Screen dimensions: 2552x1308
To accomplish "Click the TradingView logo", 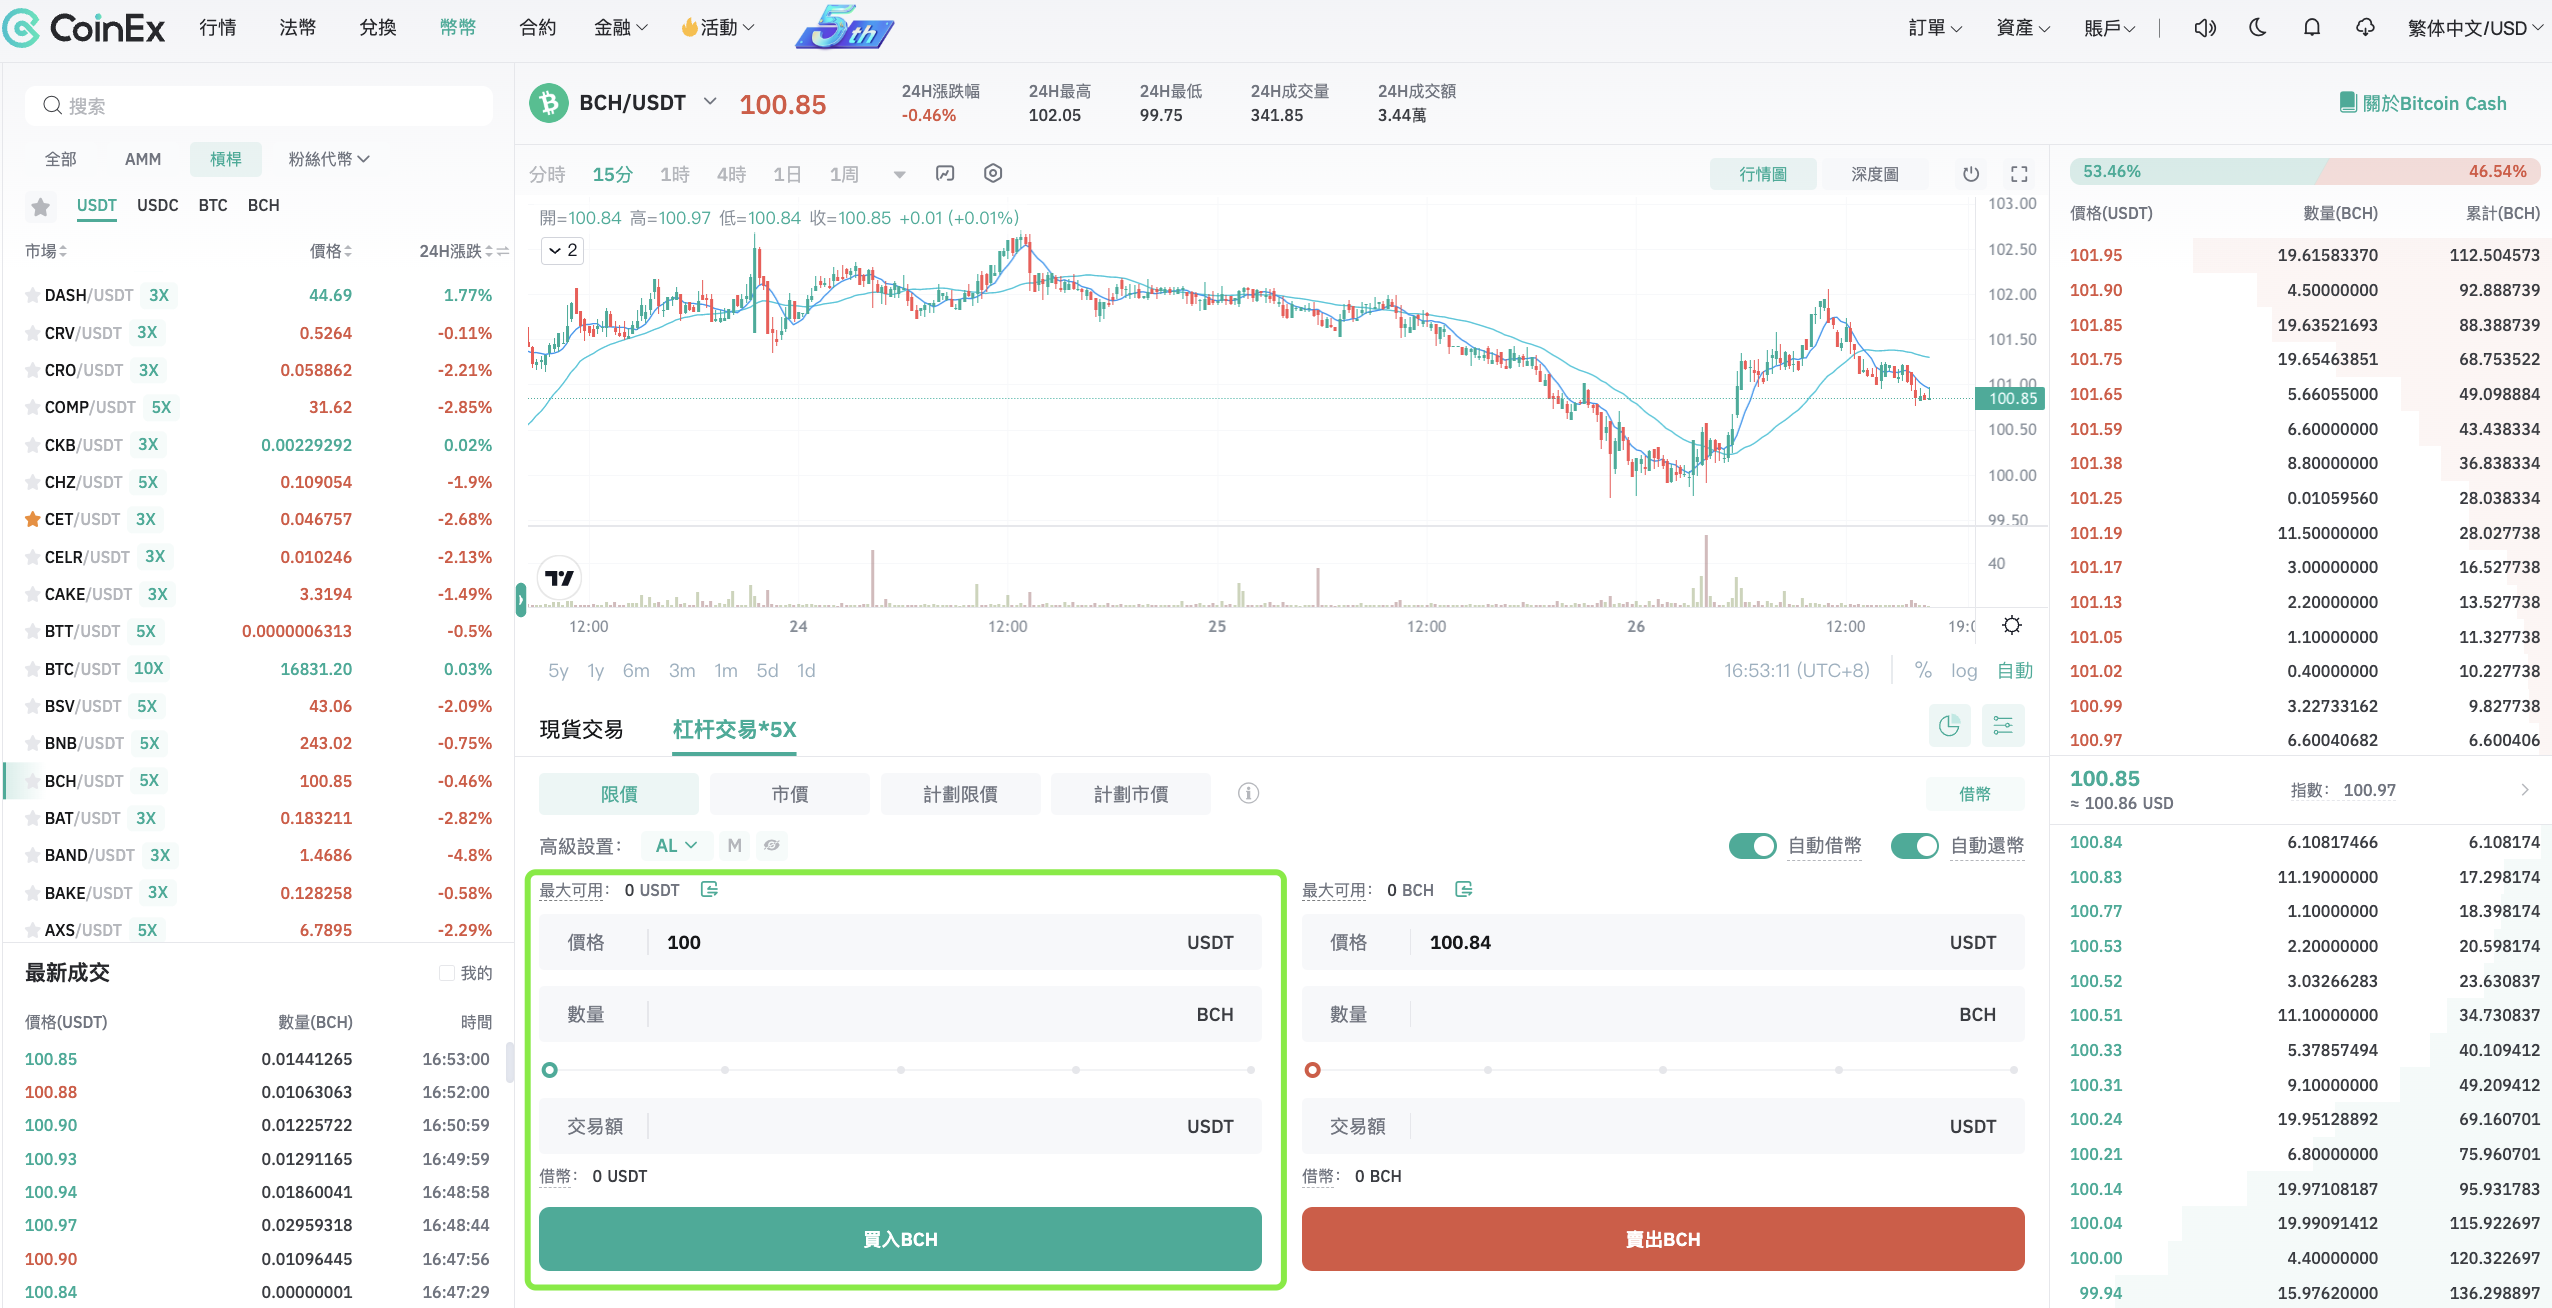I will (x=560, y=578).
